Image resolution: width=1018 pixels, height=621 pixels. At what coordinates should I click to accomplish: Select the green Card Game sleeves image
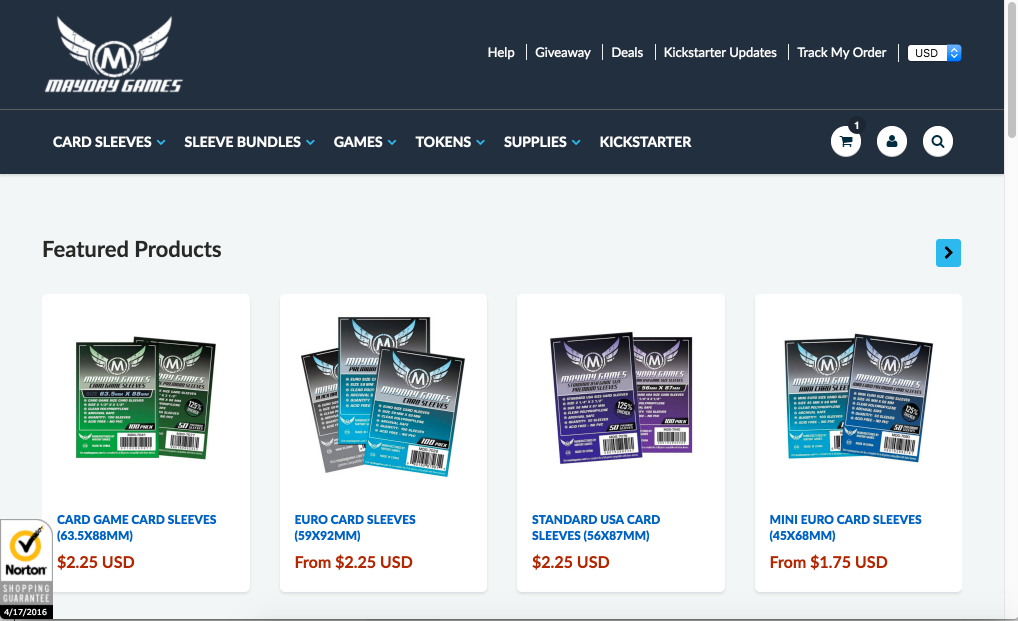pyautogui.click(x=145, y=398)
